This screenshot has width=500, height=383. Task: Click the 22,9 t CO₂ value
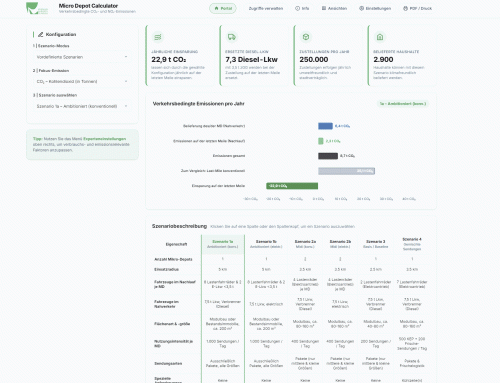coord(169,60)
